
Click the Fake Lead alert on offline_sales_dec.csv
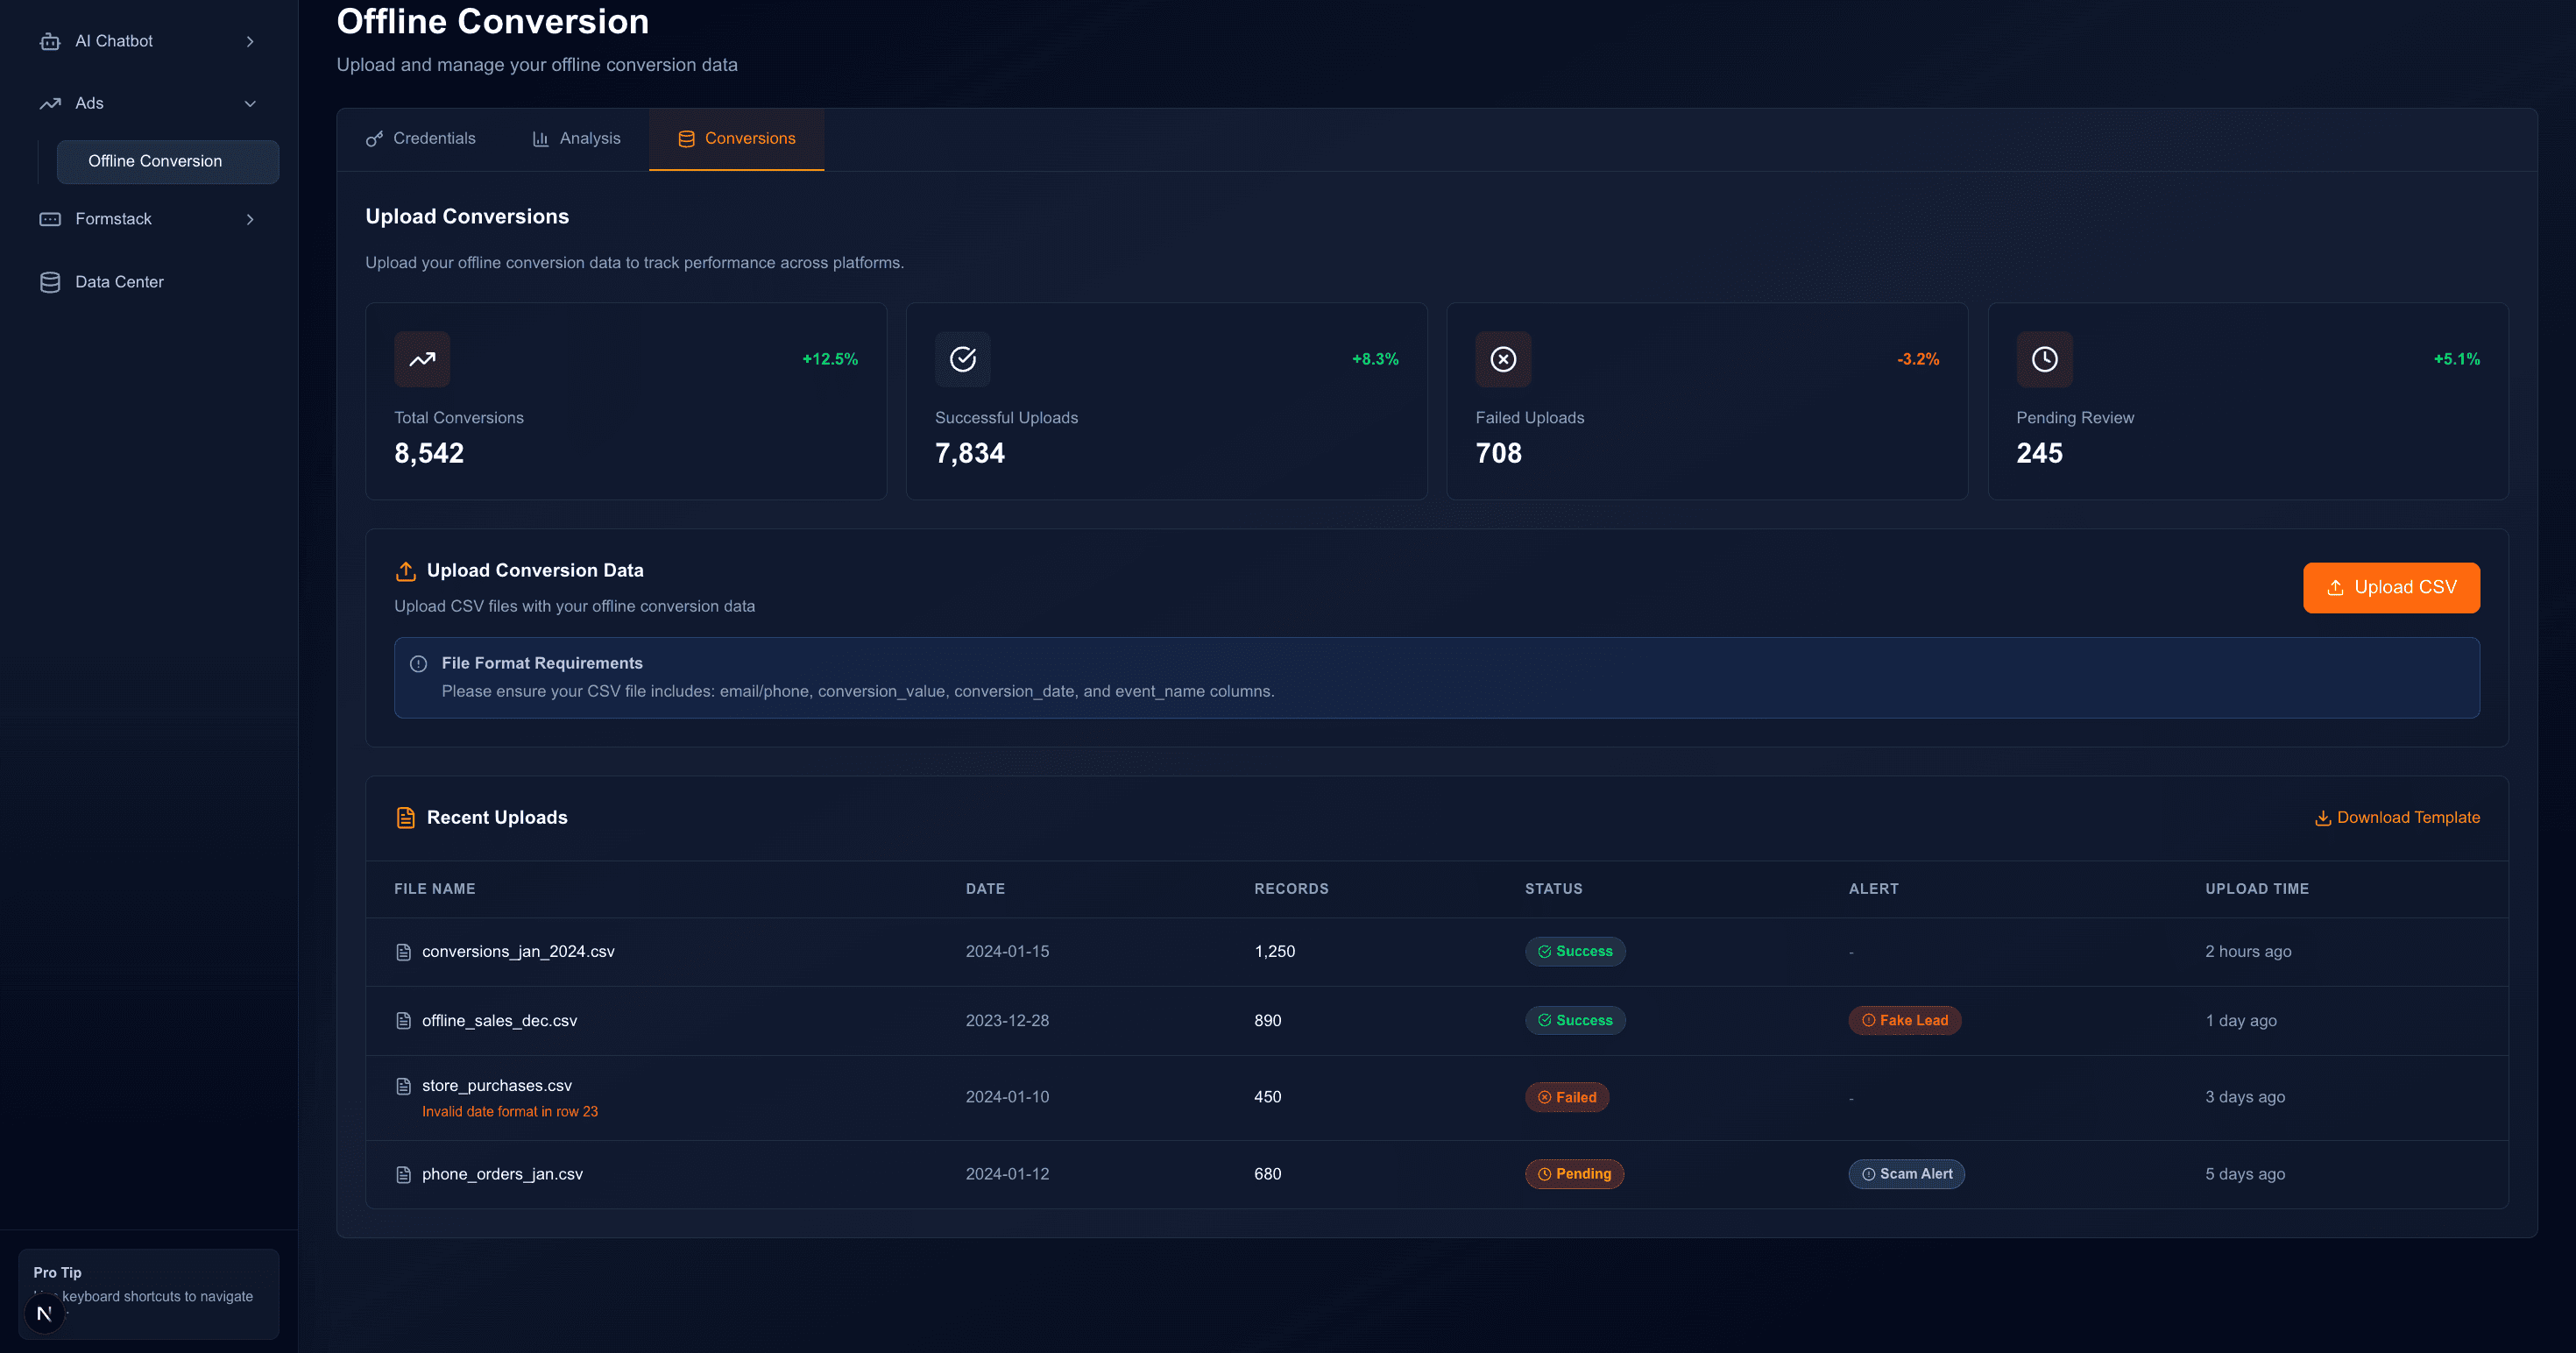pos(1904,1020)
